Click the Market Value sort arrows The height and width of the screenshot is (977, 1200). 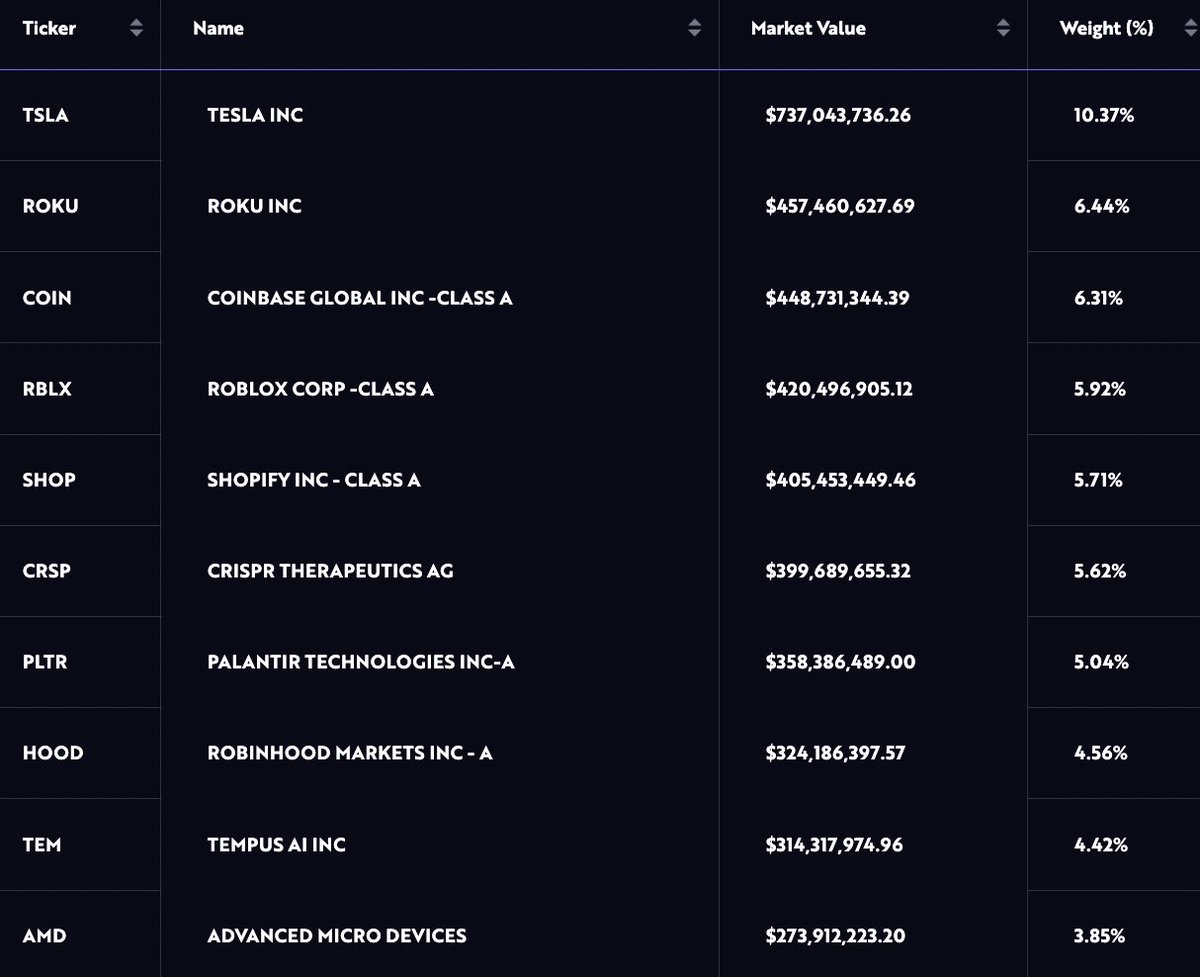pyautogui.click(x=1003, y=29)
